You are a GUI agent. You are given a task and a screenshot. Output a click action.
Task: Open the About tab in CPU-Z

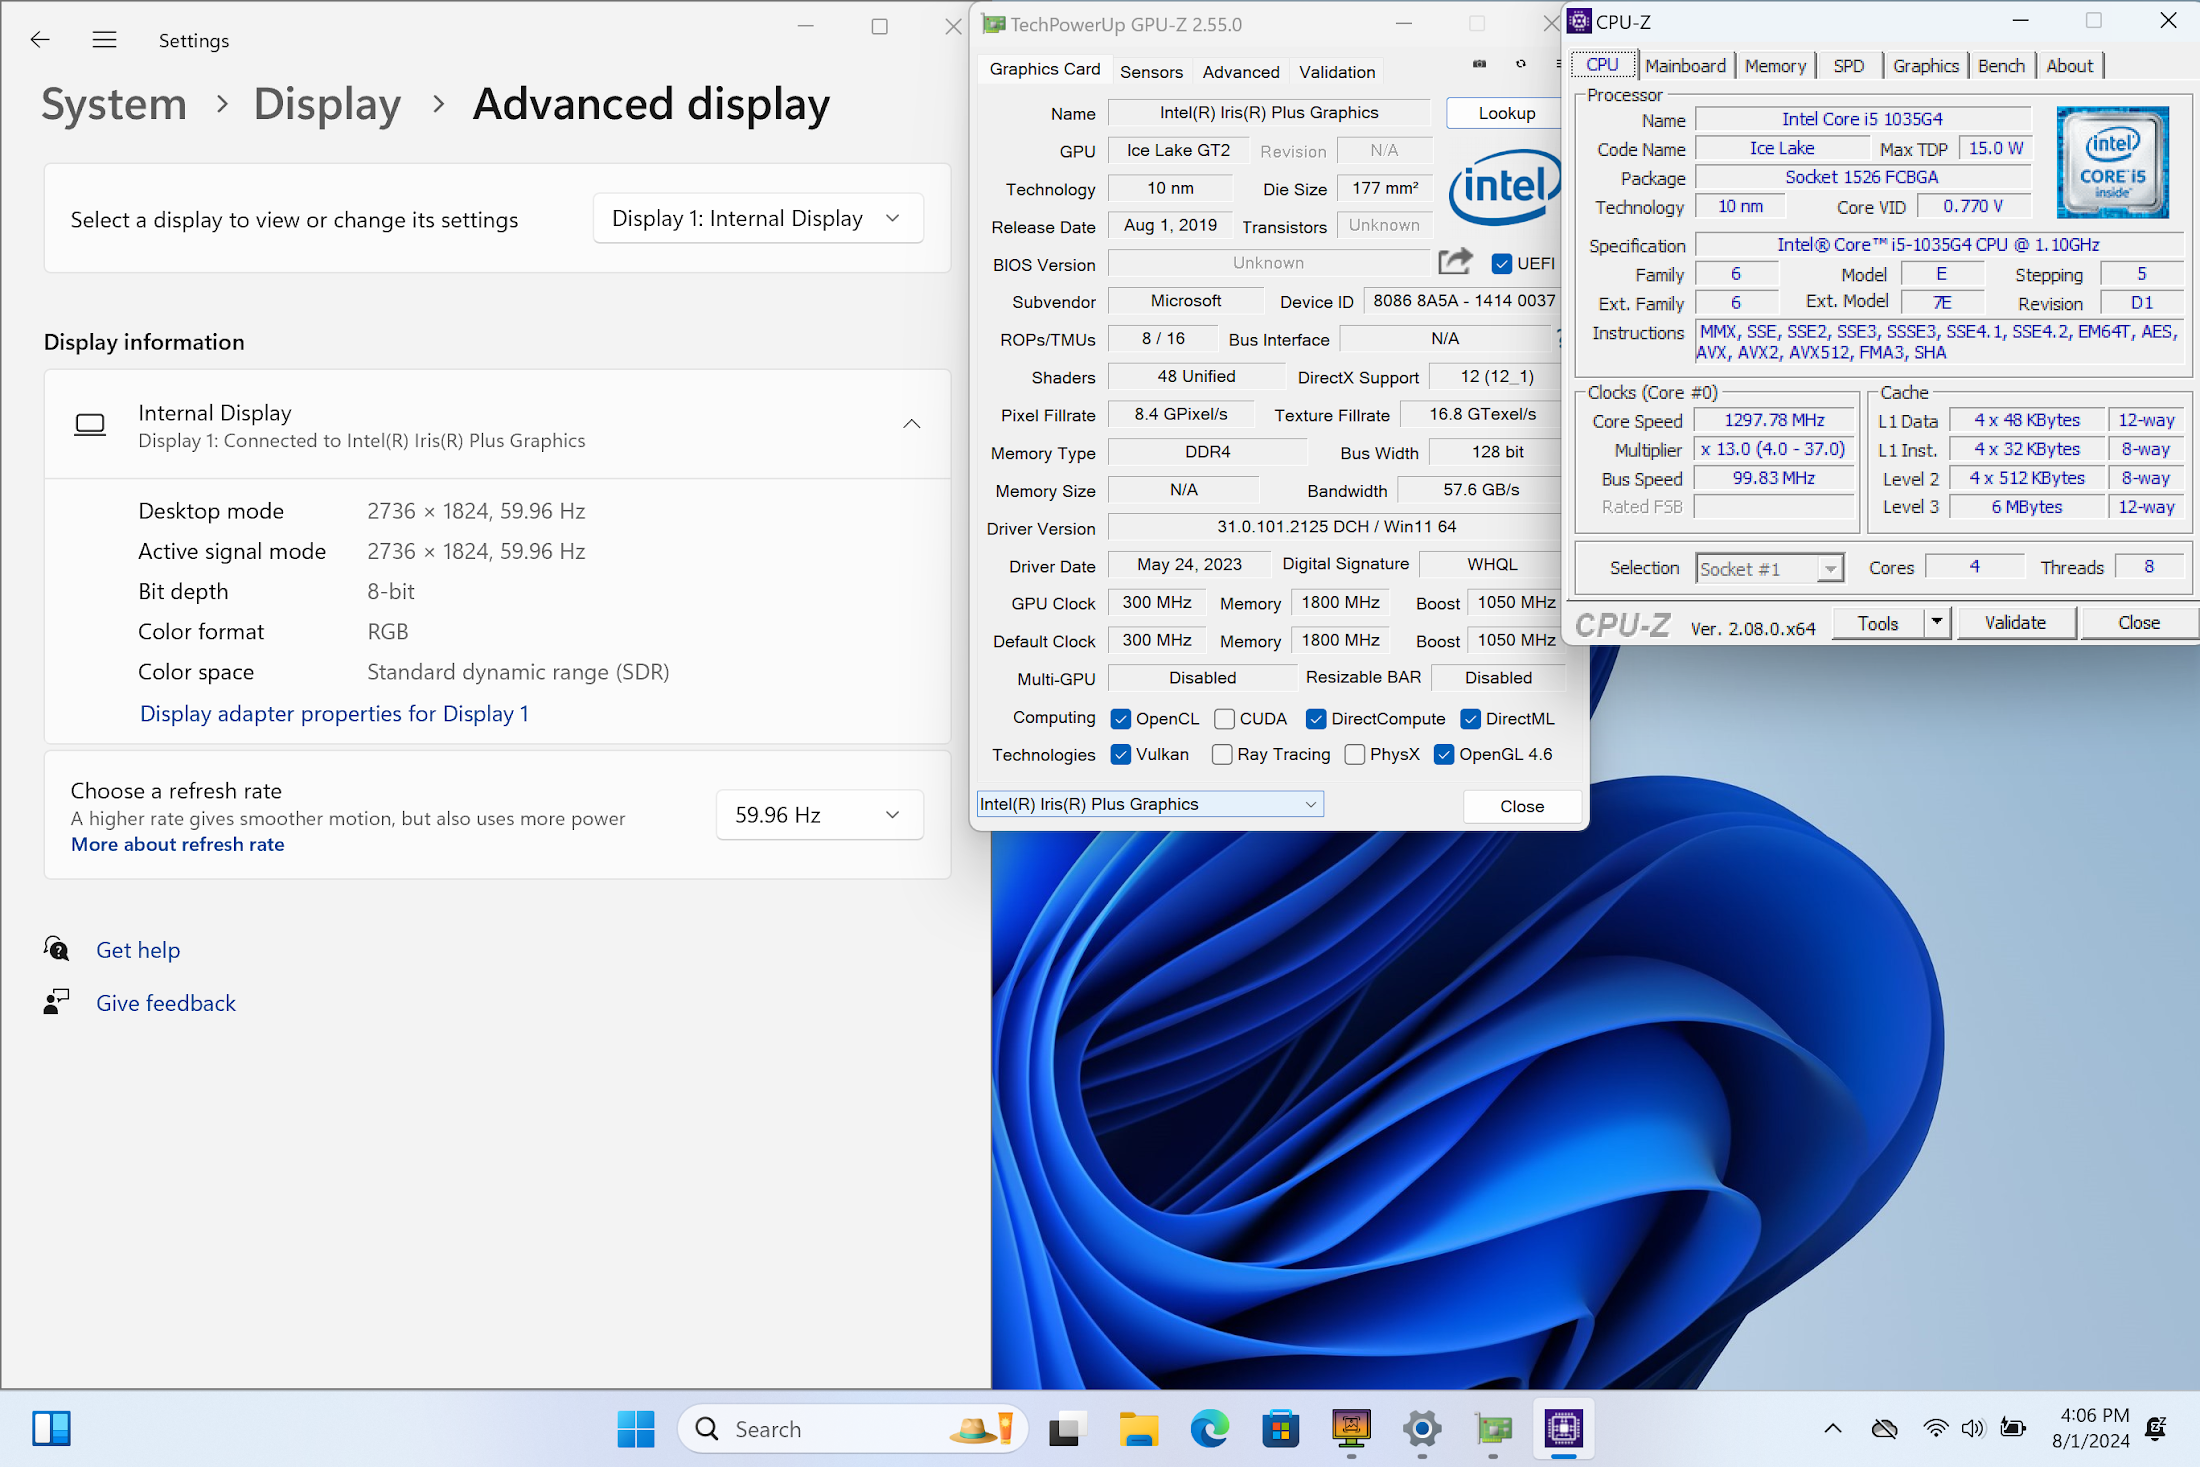click(x=2069, y=66)
